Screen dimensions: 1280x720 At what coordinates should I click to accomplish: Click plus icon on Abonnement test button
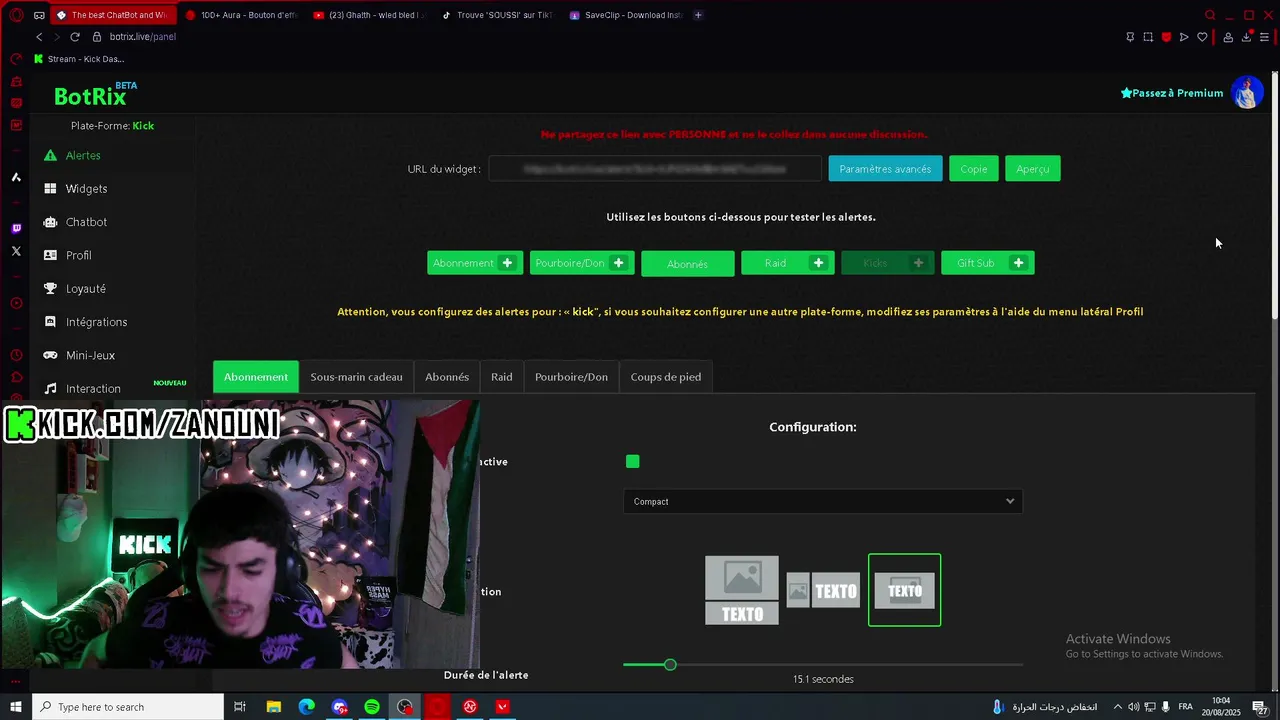507,263
